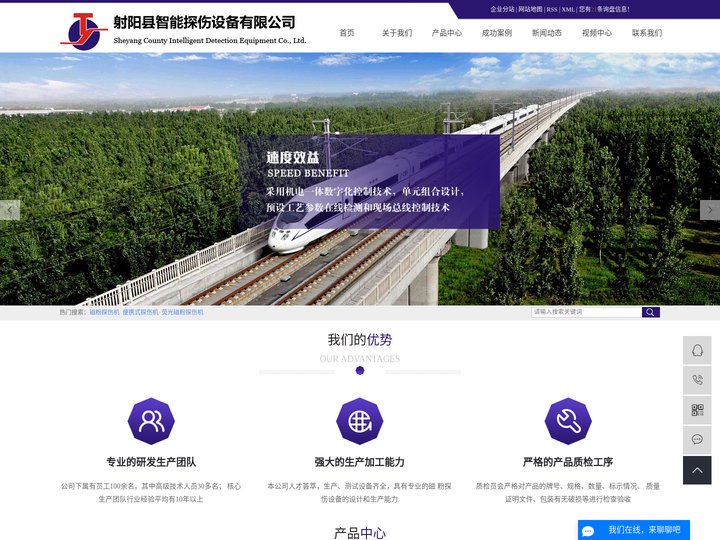720x540 pixels.
Task: Click the purple dot under OUR ADVANTAGES
Action: point(360,371)
